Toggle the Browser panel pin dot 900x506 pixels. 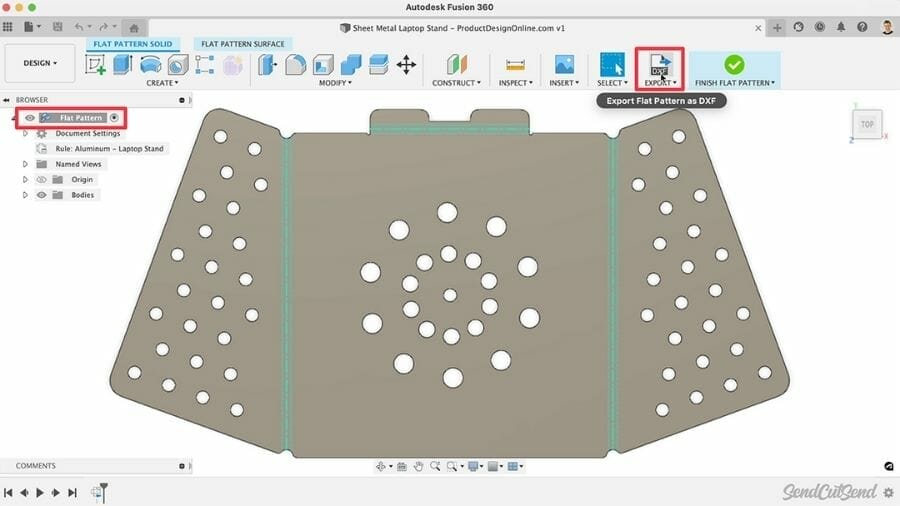(x=182, y=100)
